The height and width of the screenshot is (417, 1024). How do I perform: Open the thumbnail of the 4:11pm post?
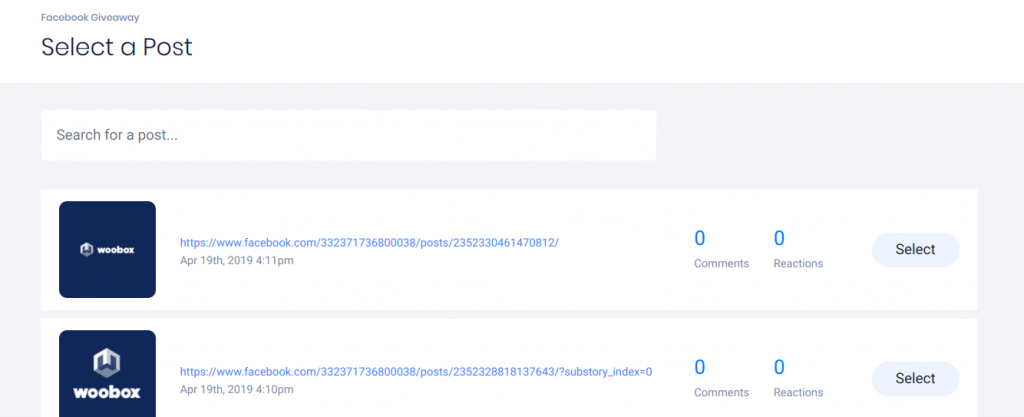[x=107, y=249]
